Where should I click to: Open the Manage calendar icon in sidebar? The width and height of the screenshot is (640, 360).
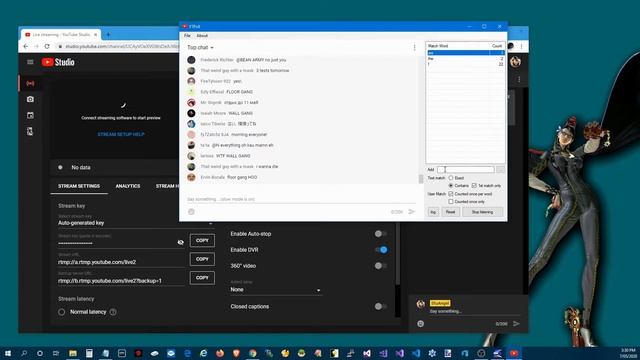click(30, 116)
